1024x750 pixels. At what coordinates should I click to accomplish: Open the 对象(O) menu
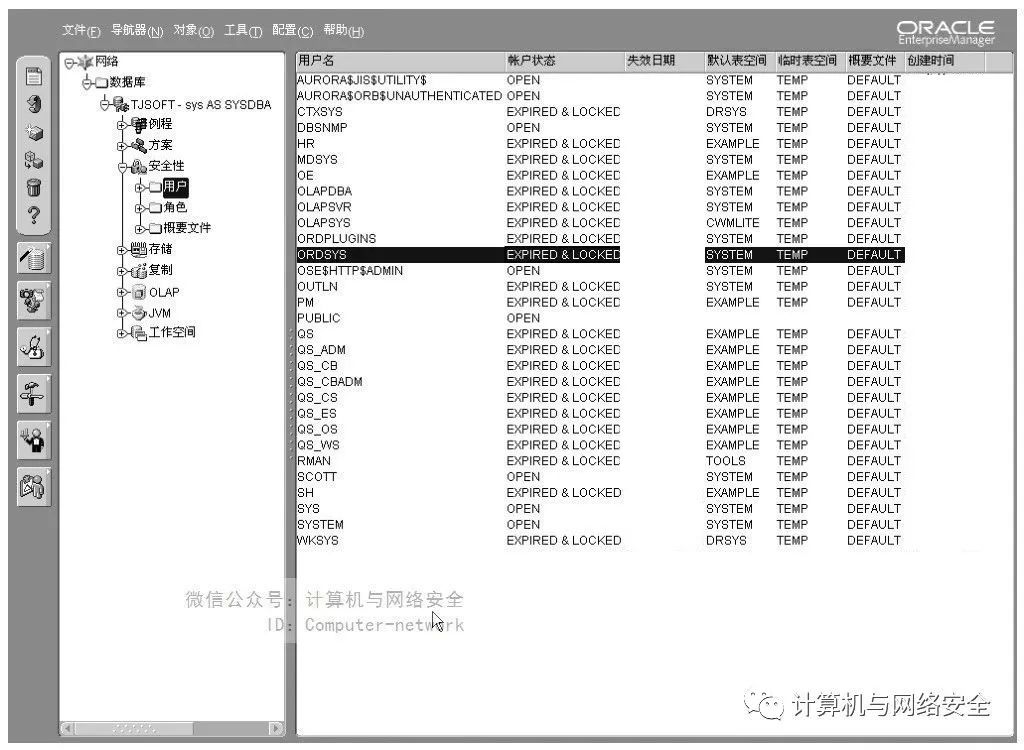[193, 30]
